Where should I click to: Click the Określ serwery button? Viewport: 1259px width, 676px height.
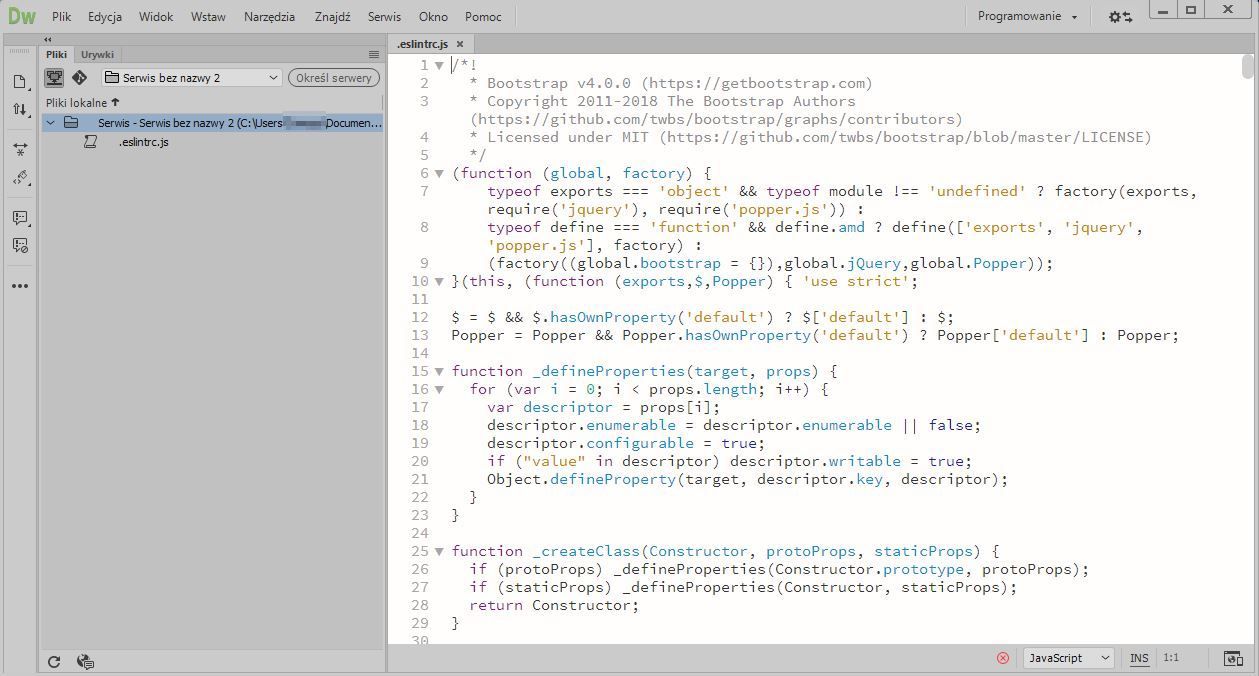coord(333,77)
